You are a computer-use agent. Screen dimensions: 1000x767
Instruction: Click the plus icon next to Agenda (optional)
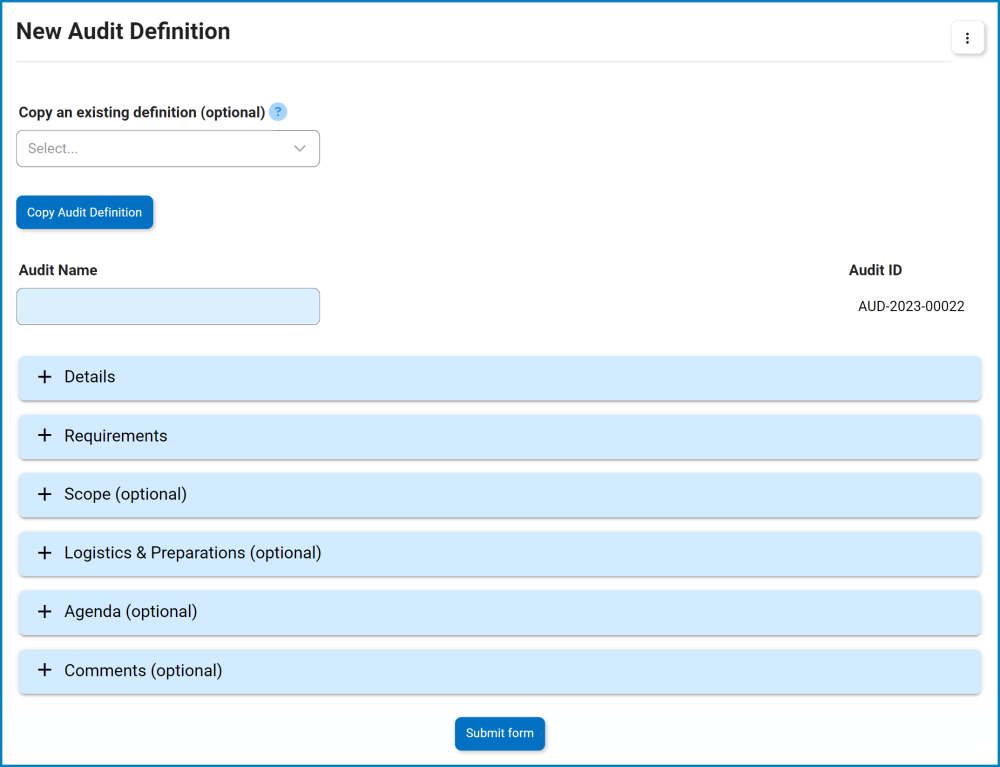tap(44, 612)
